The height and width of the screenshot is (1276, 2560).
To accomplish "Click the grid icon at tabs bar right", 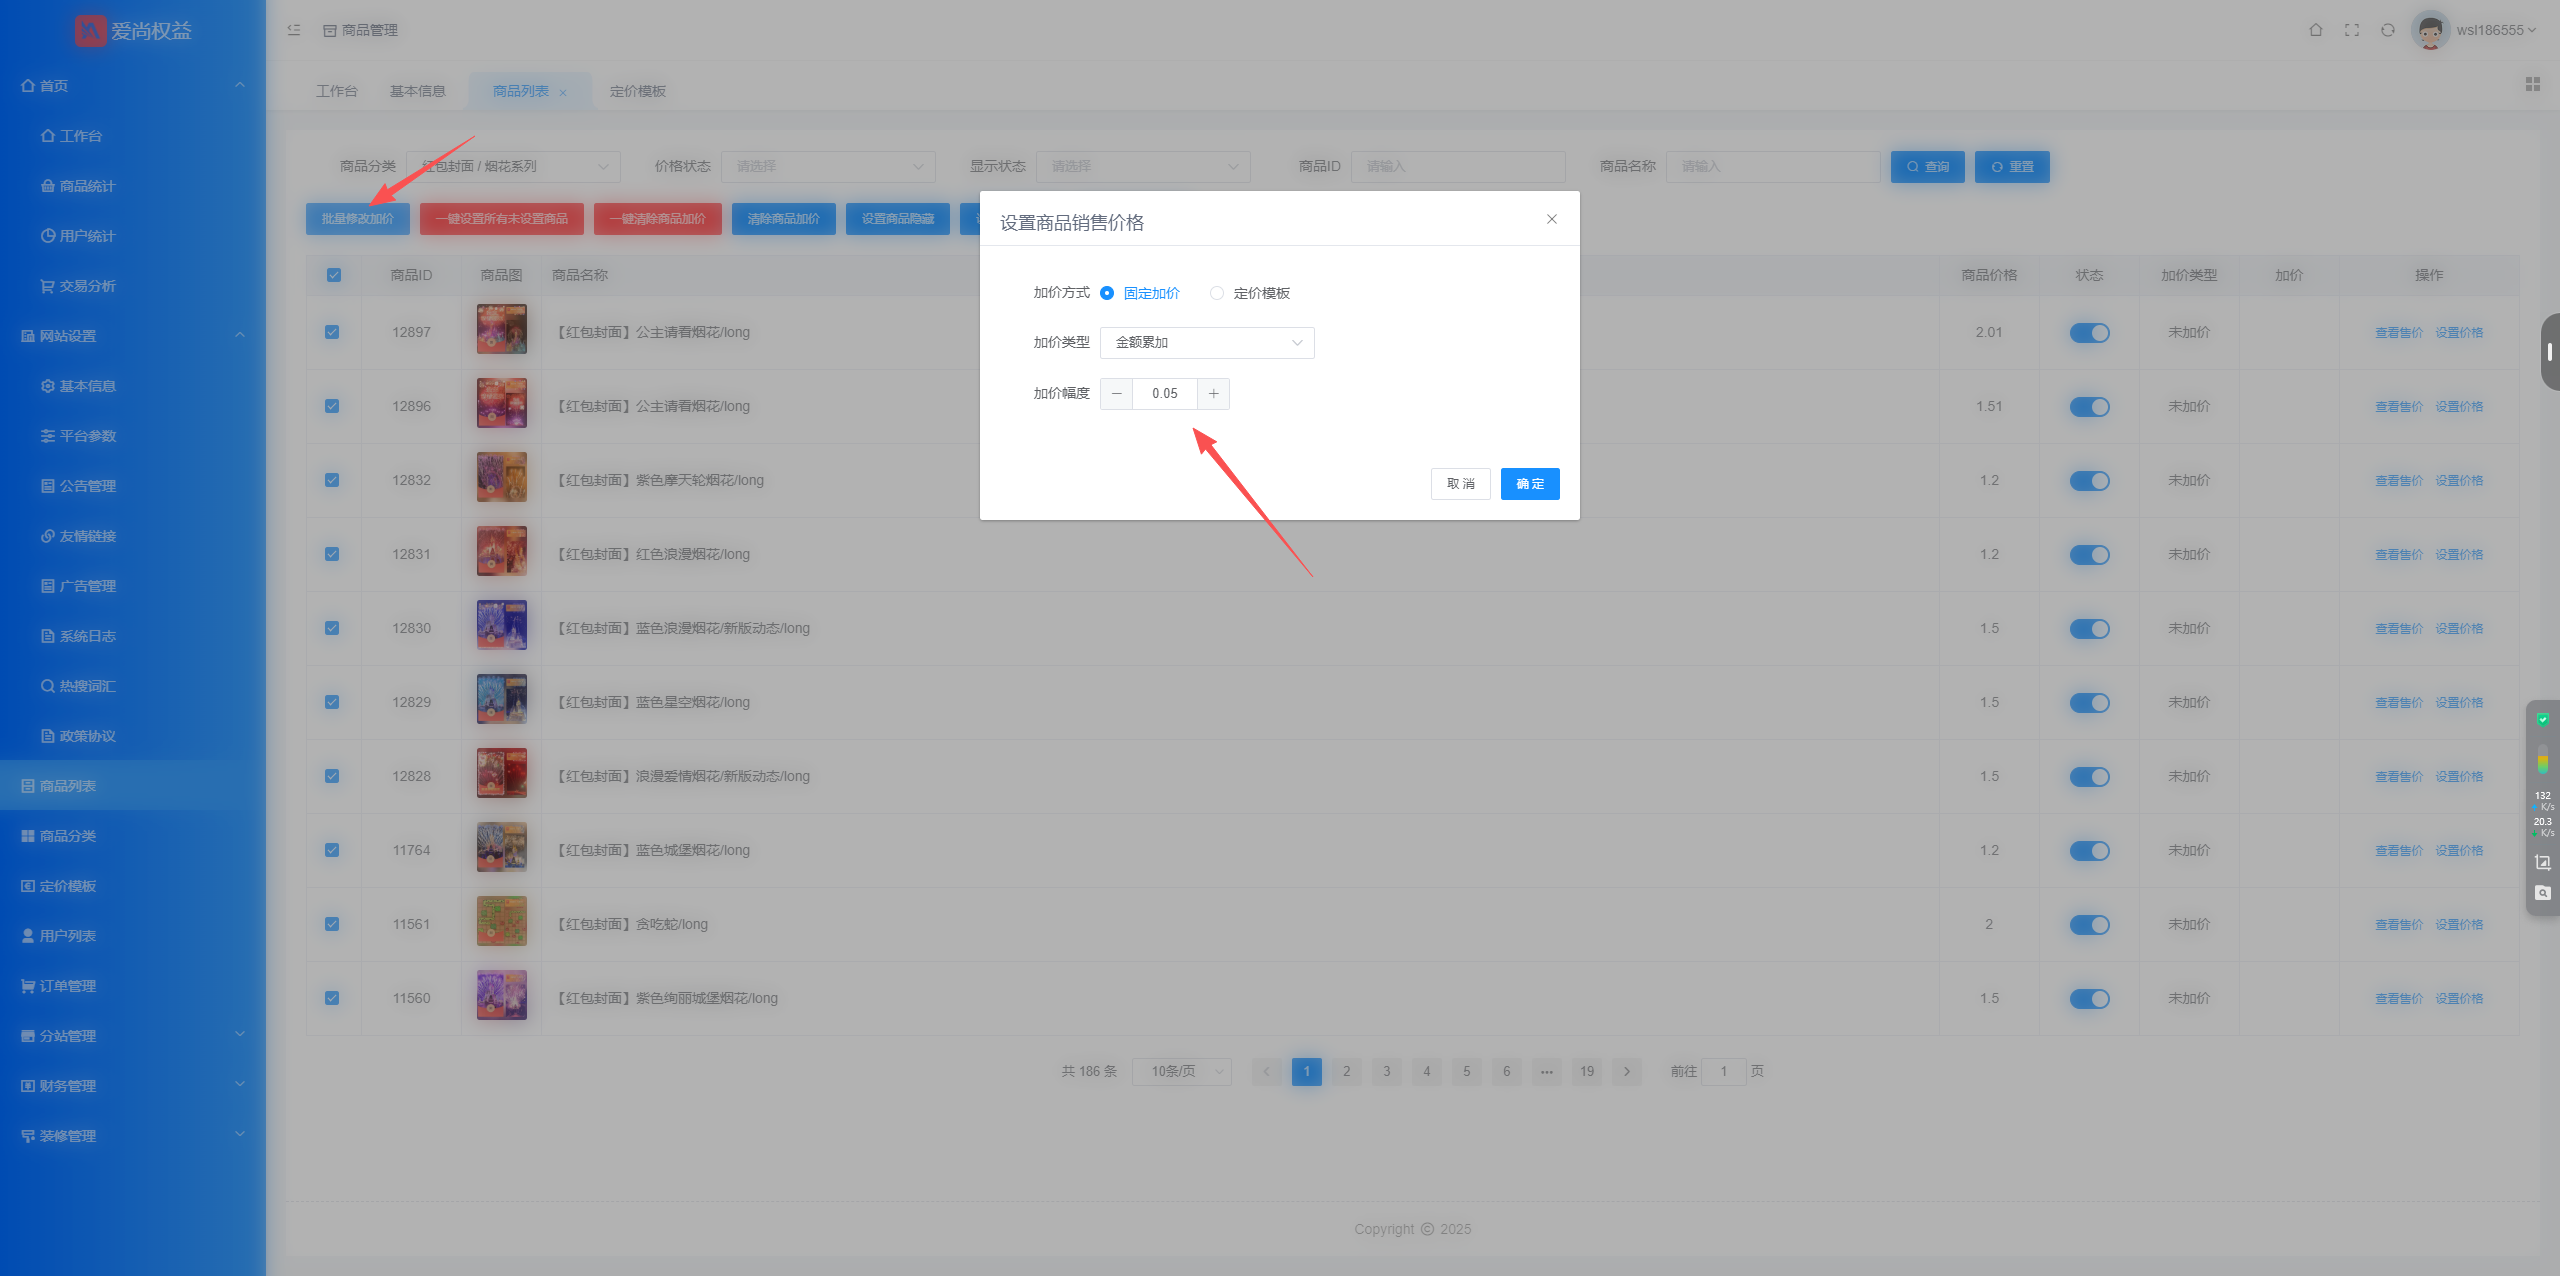I will 2532,84.
